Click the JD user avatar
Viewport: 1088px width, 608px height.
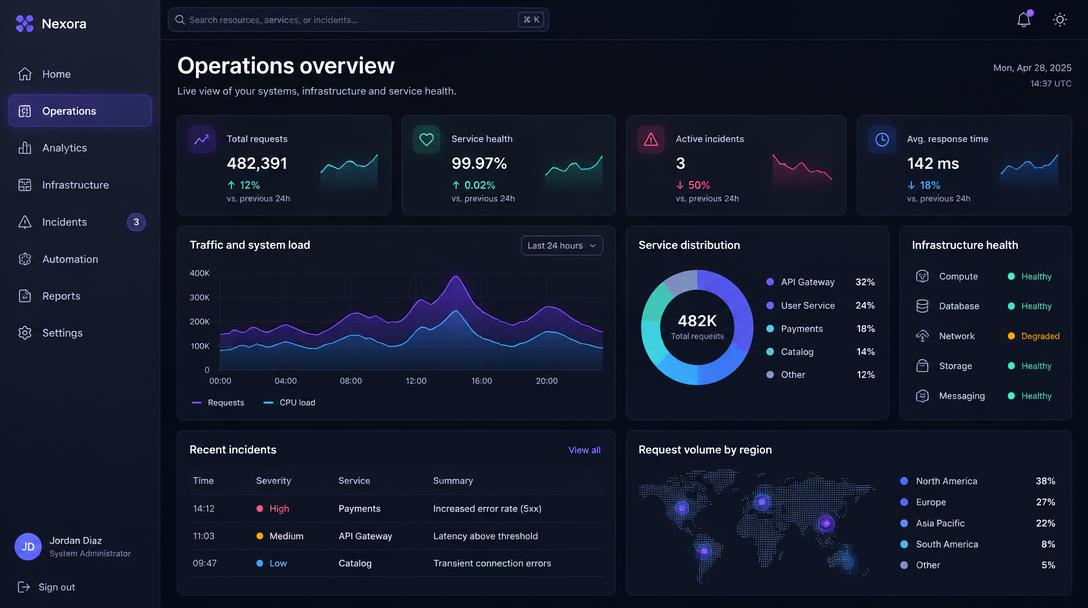point(28,546)
